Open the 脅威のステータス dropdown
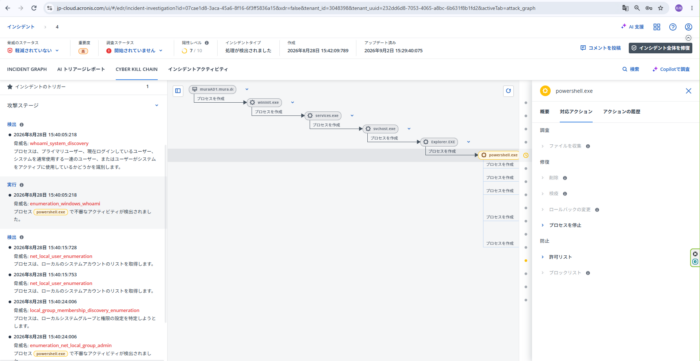The height and width of the screenshot is (361, 700). pyautogui.click(x=33, y=50)
